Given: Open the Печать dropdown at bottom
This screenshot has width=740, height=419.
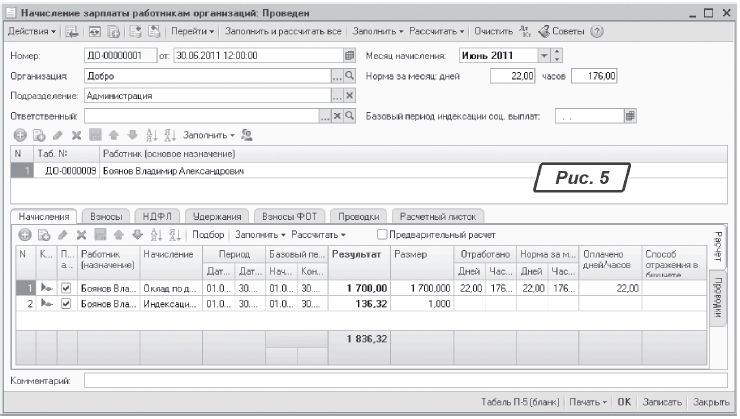Looking at the screenshot, I should (x=589, y=402).
